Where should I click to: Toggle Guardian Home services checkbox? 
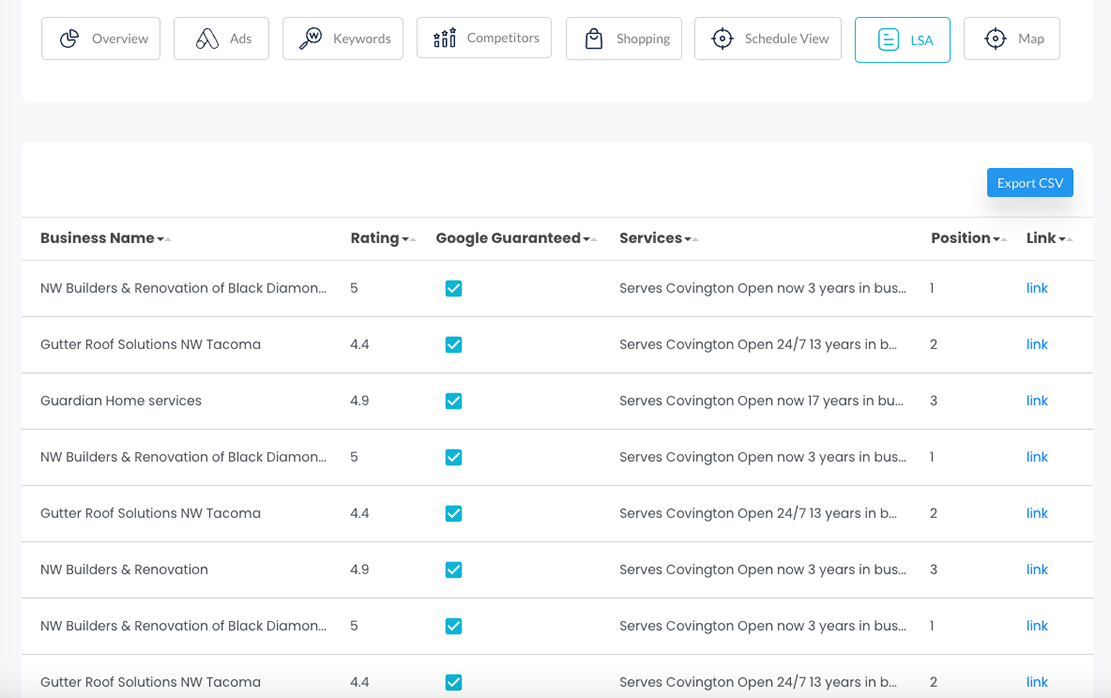(453, 401)
